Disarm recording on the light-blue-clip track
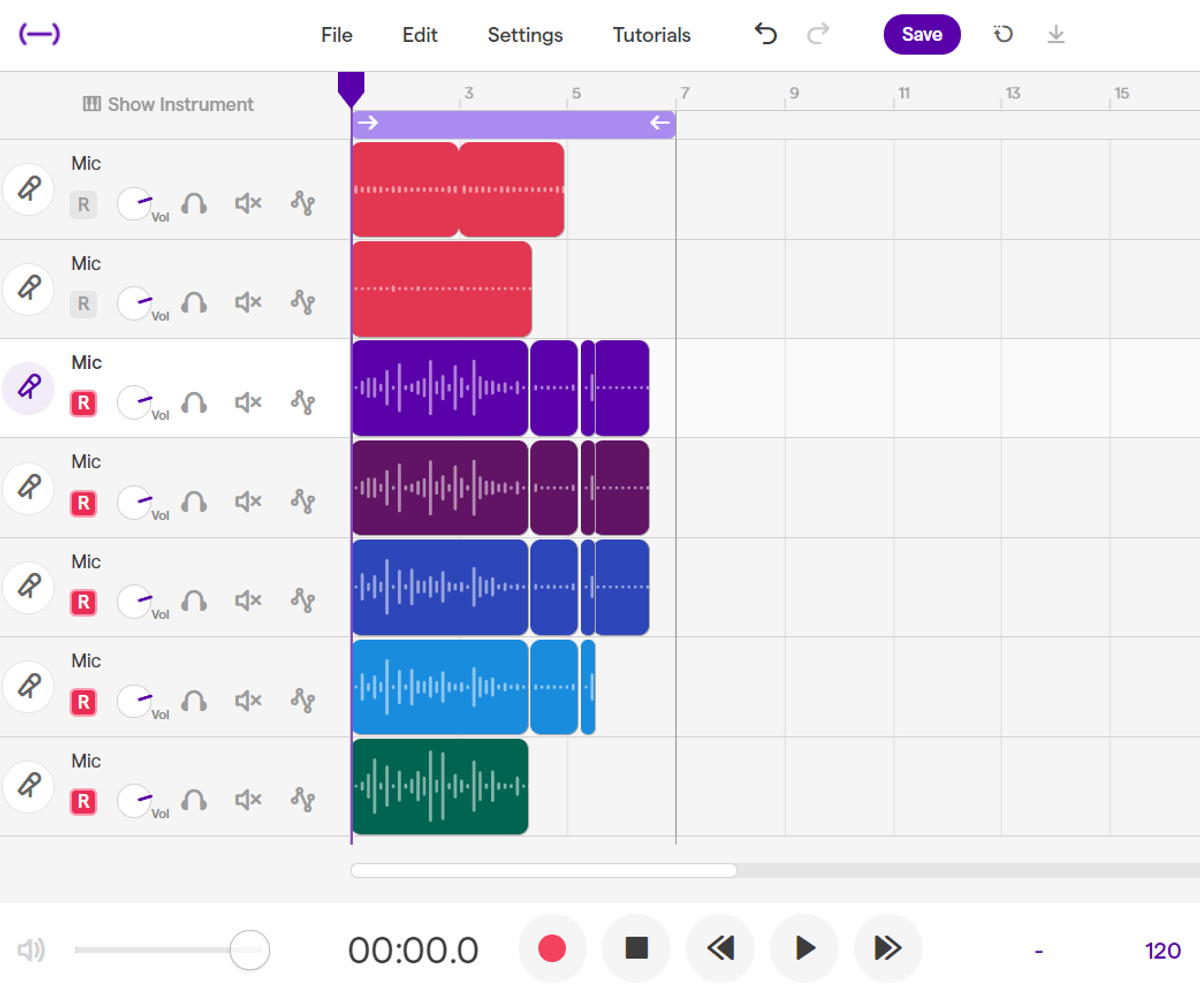This screenshot has height=986, width=1200. pyautogui.click(x=83, y=701)
